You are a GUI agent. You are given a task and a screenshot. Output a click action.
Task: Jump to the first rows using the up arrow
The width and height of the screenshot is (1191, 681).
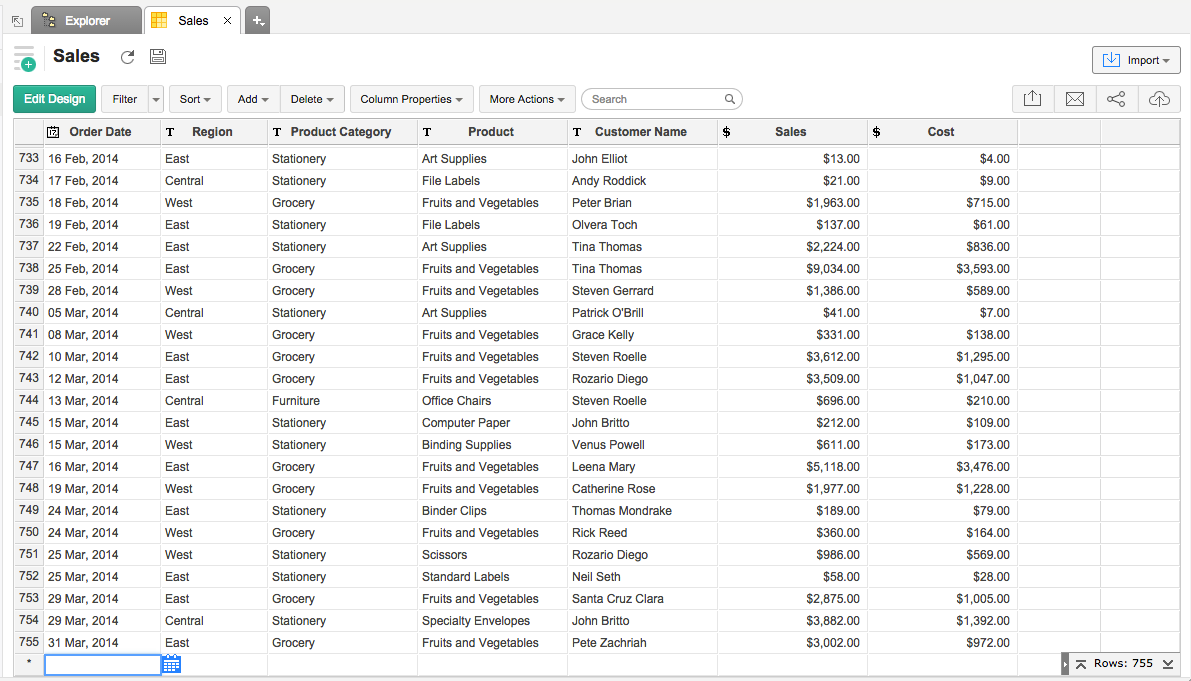[1081, 664]
